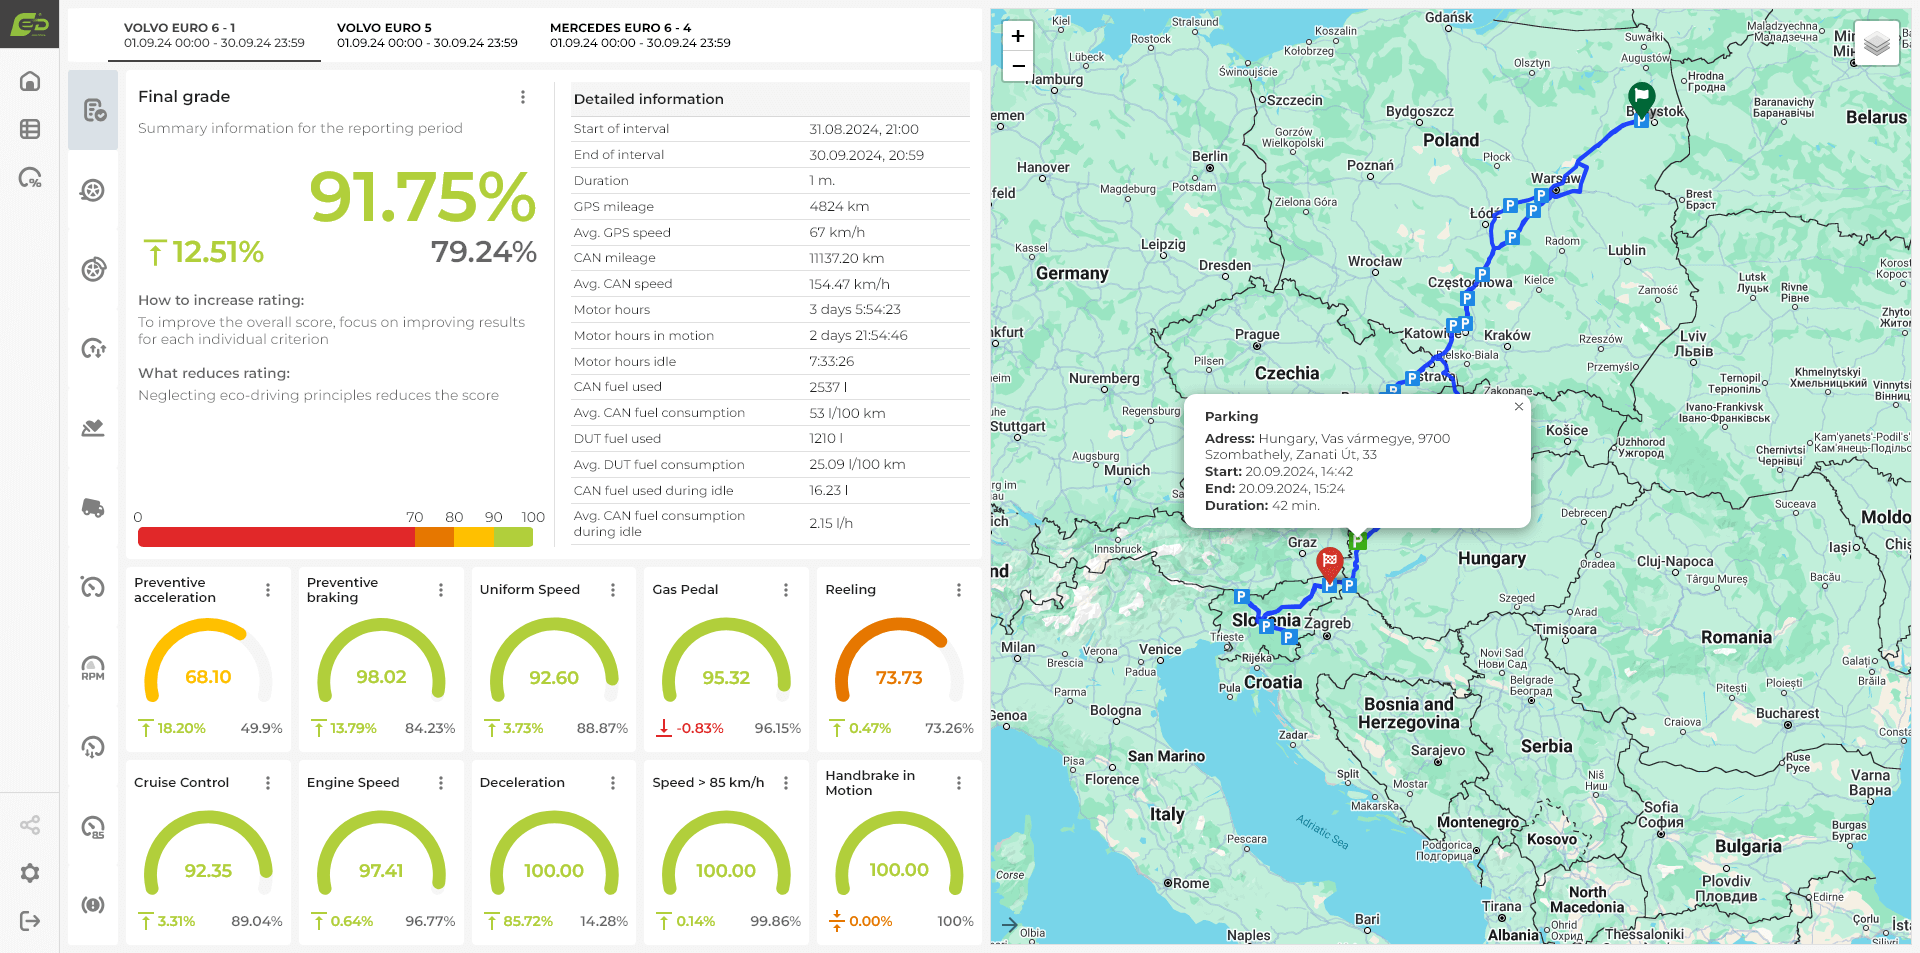The height and width of the screenshot is (953, 1920).
Task: Click the 95.32 Gas Pedal gauge value
Action: [x=726, y=678]
